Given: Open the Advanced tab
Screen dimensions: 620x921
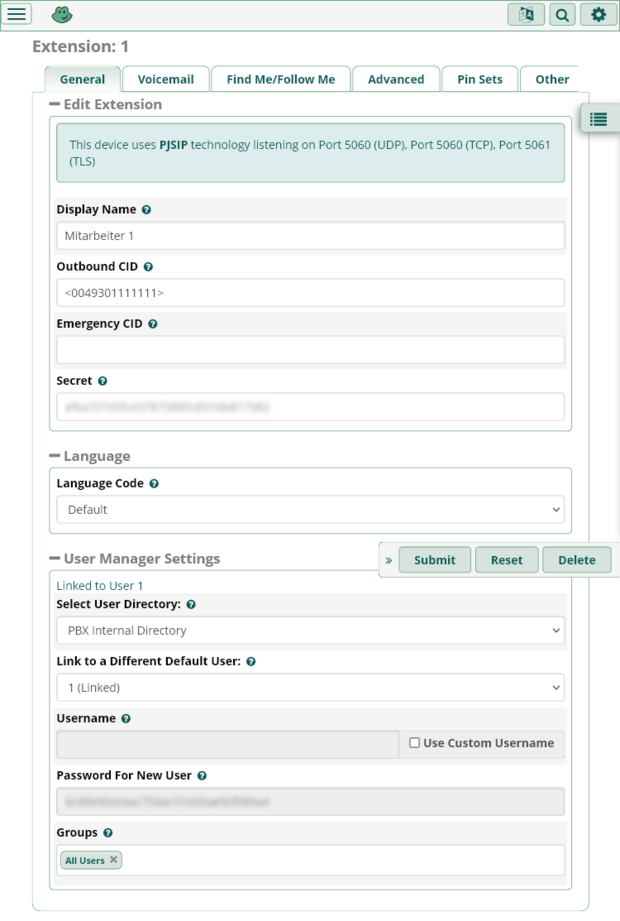Looking at the screenshot, I should pos(395,79).
